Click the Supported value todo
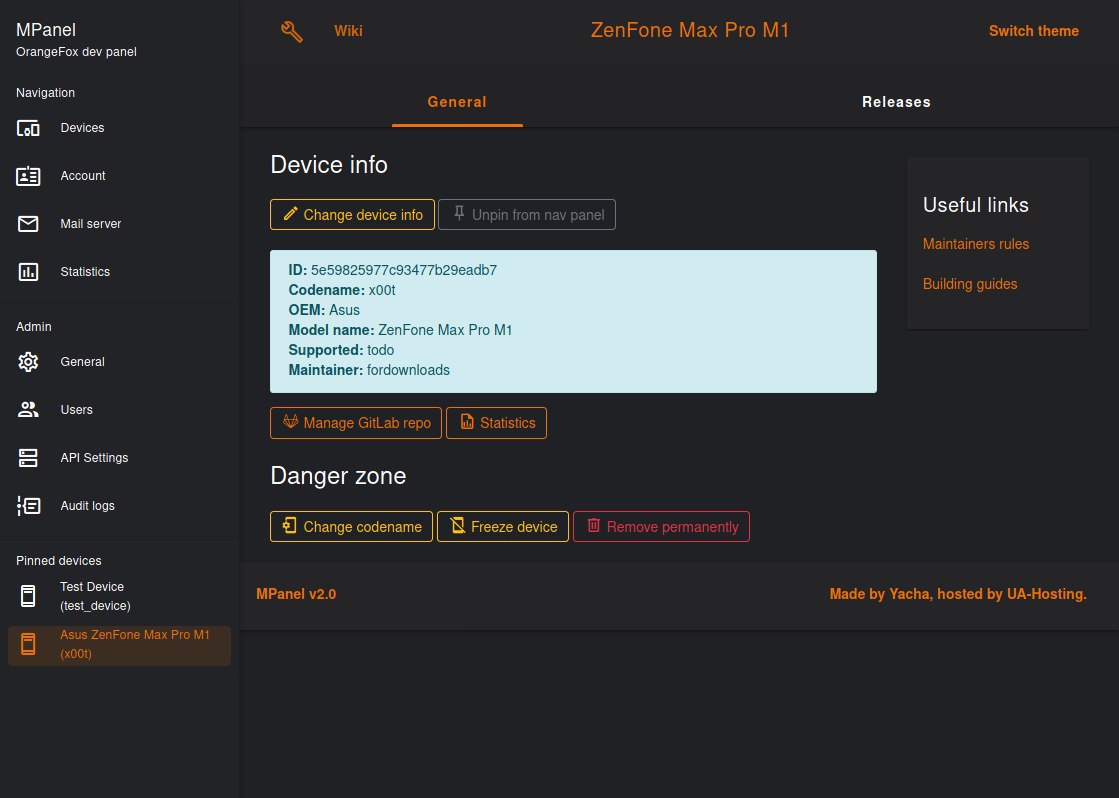1119x798 pixels. click(x=380, y=350)
